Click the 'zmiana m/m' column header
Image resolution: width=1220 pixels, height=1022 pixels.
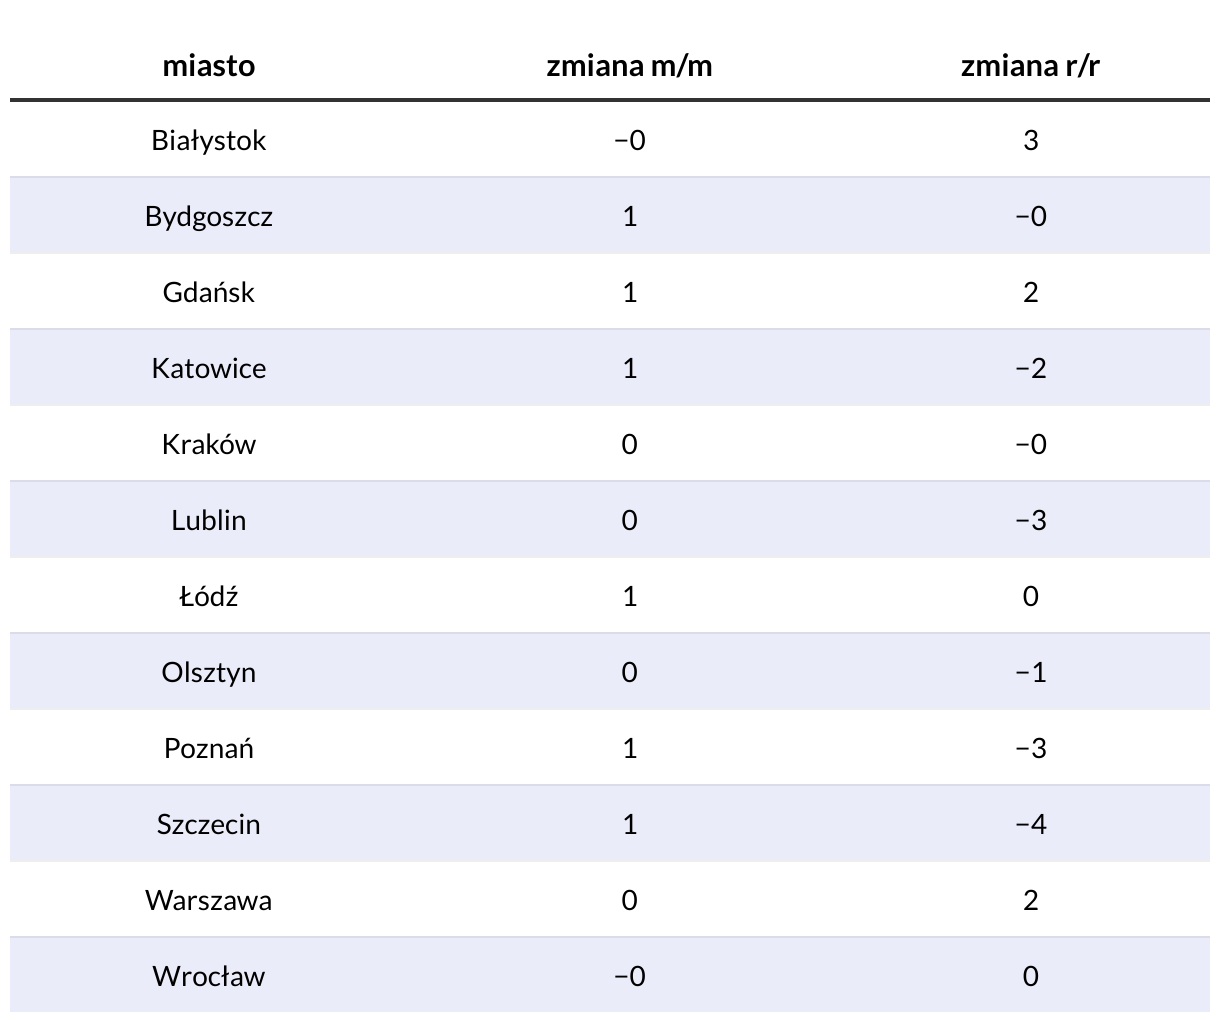pyautogui.click(x=629, y=66)
